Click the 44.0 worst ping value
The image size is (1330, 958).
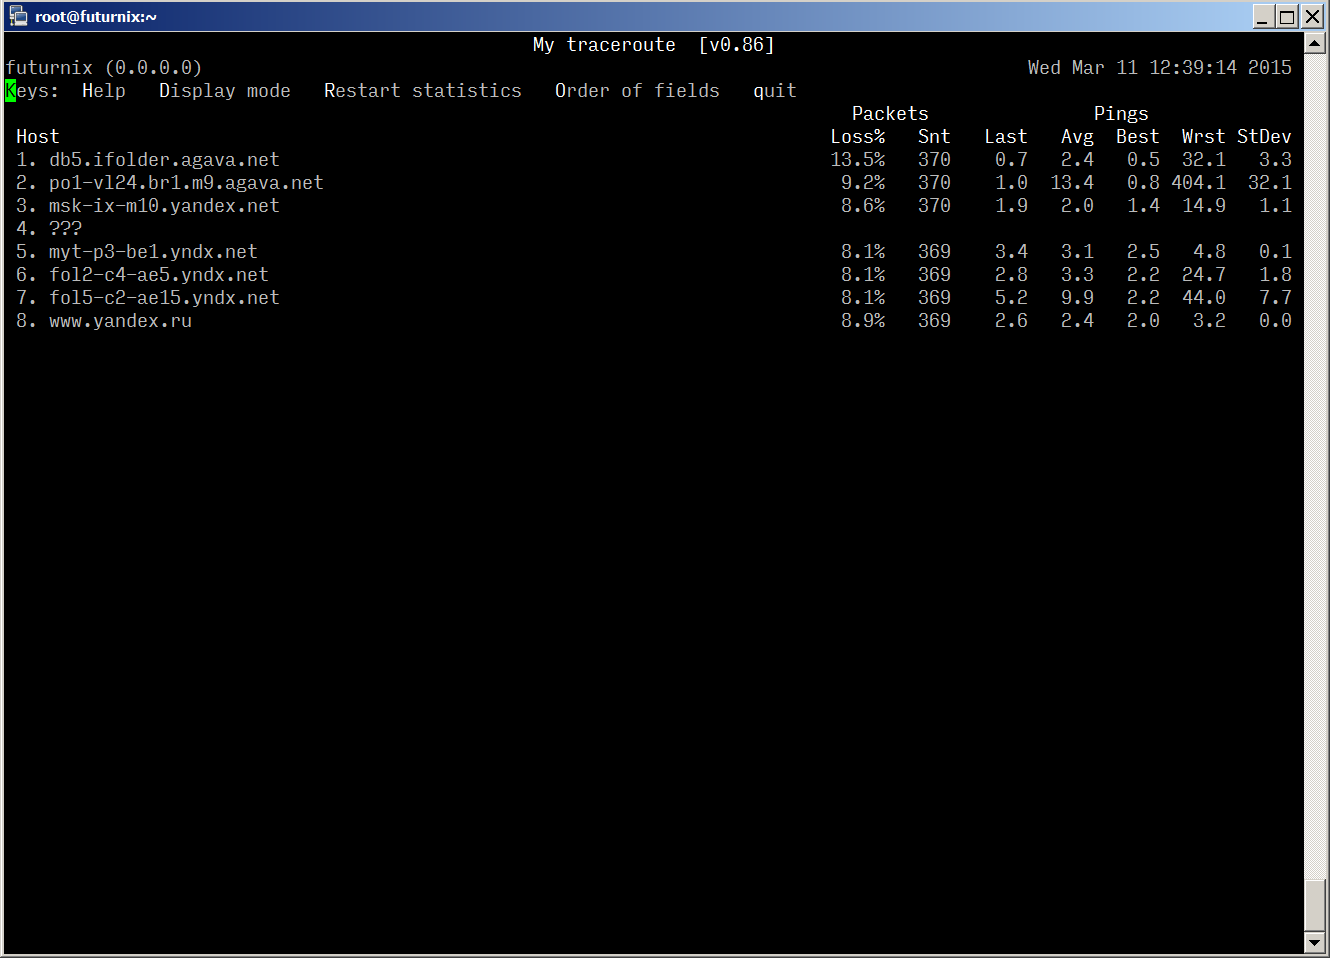pyautogui.click(x=1204, y=298)
